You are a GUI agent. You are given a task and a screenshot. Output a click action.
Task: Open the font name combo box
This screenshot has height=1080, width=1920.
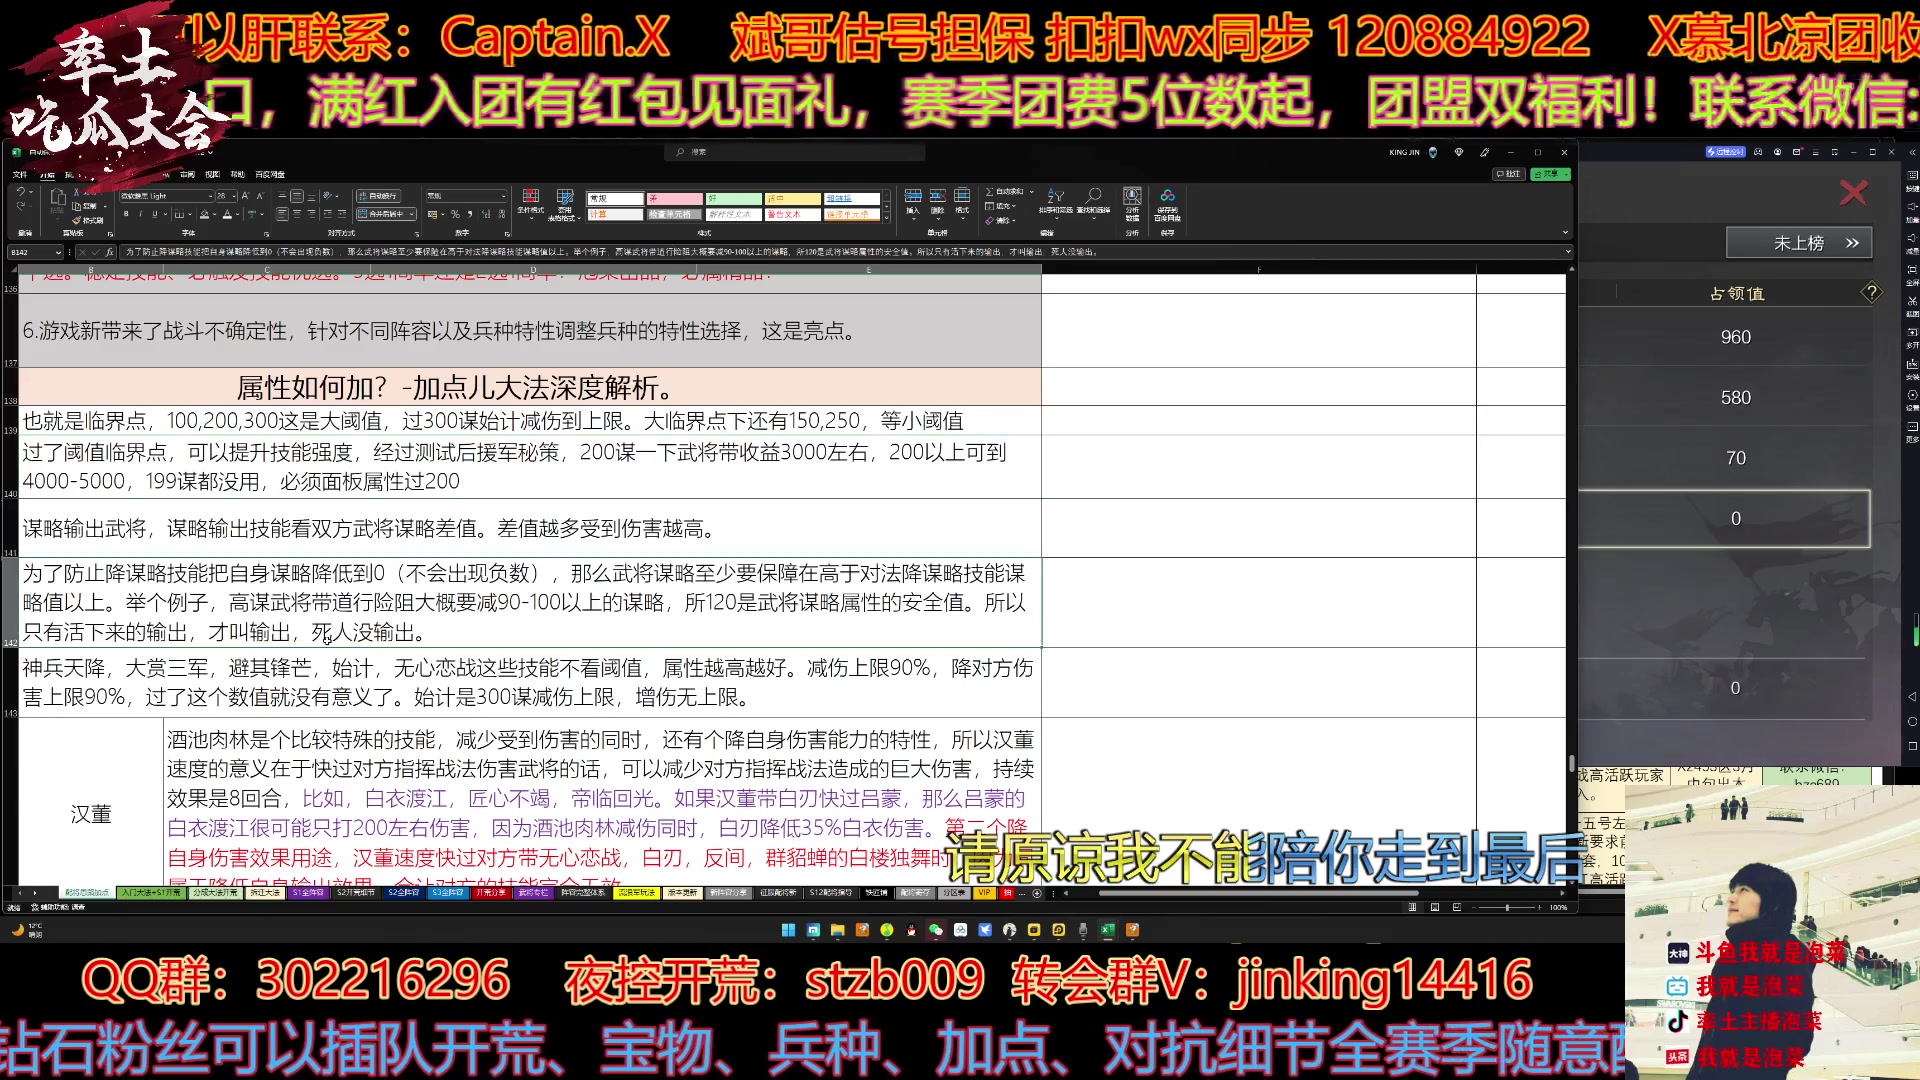pyautogui.click(x=166, y=196)
